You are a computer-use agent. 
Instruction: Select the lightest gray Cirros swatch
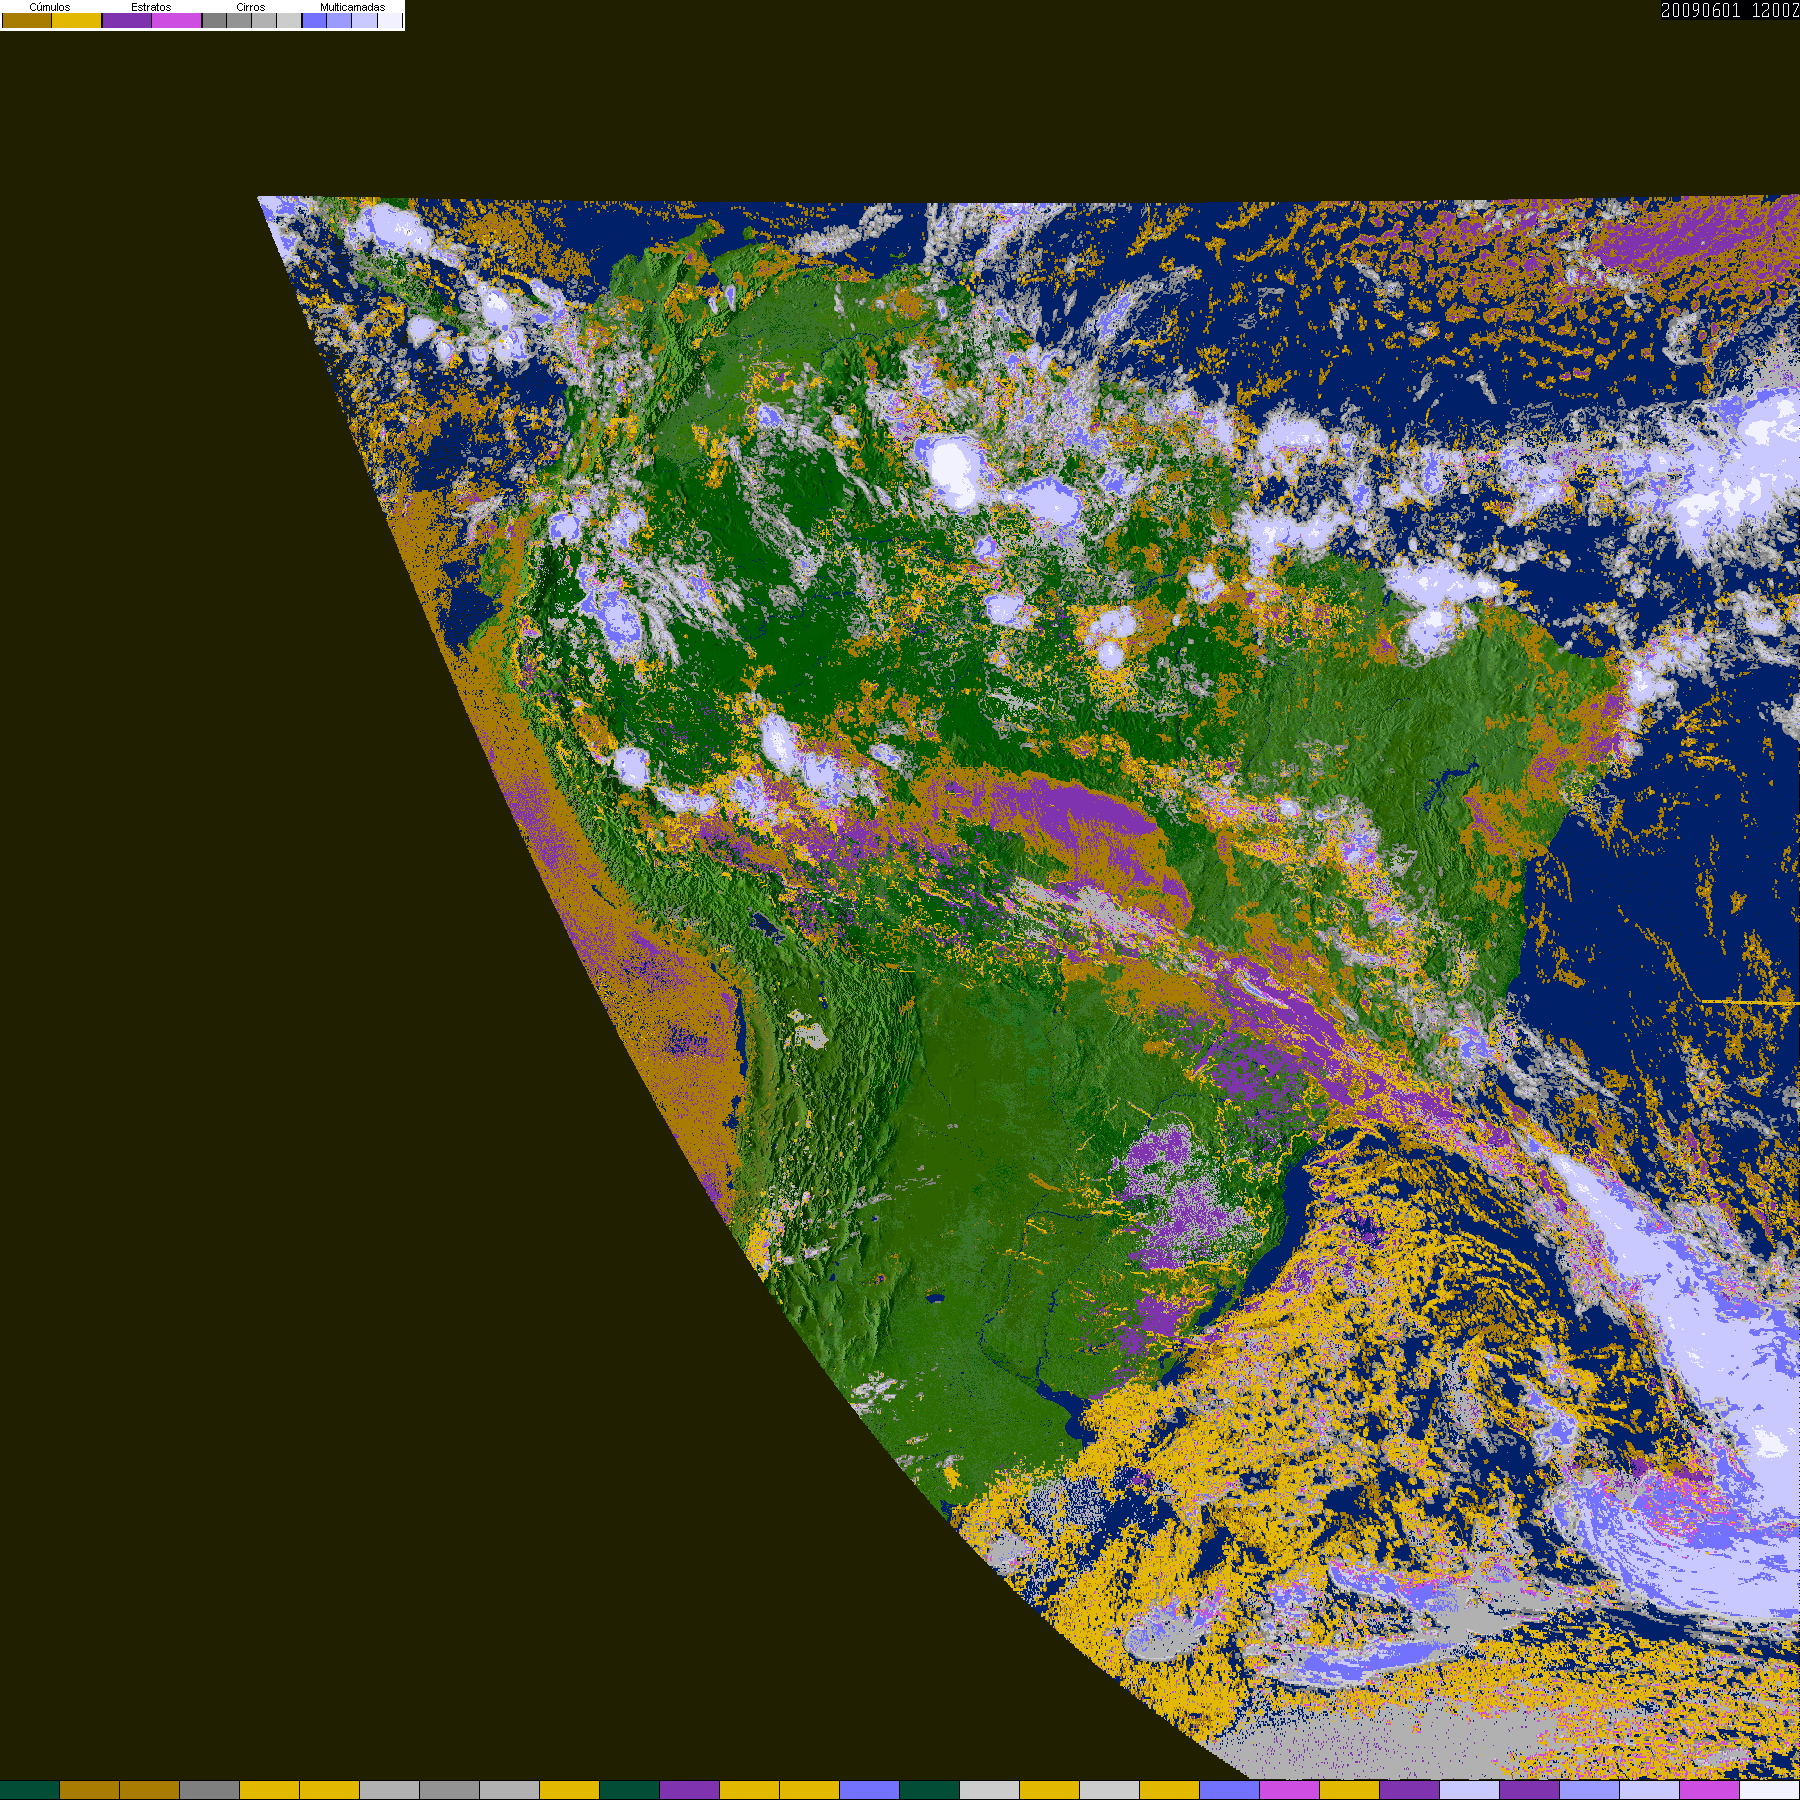[288, 21]
